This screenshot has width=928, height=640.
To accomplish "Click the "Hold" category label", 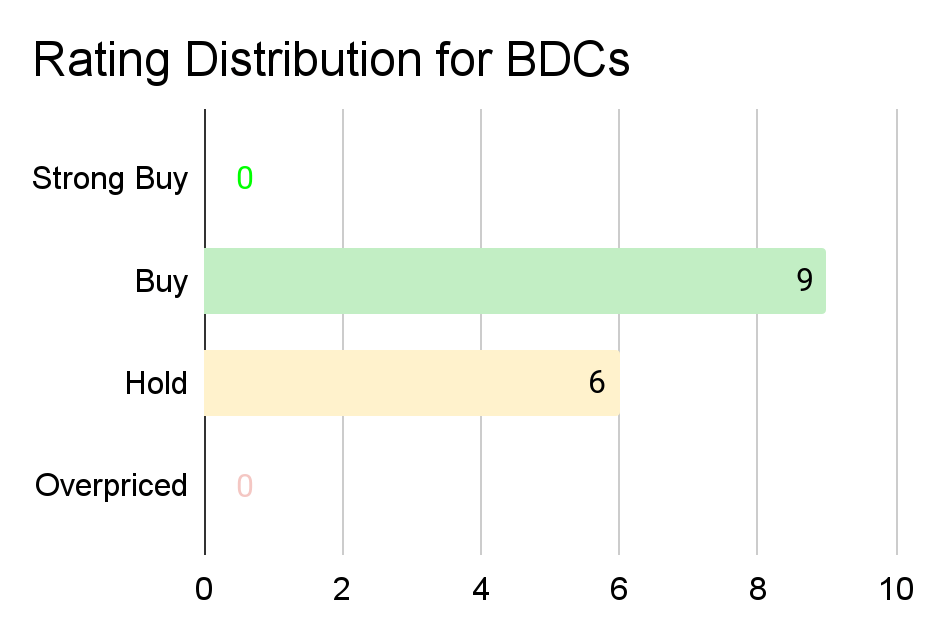I will (157, 383).
